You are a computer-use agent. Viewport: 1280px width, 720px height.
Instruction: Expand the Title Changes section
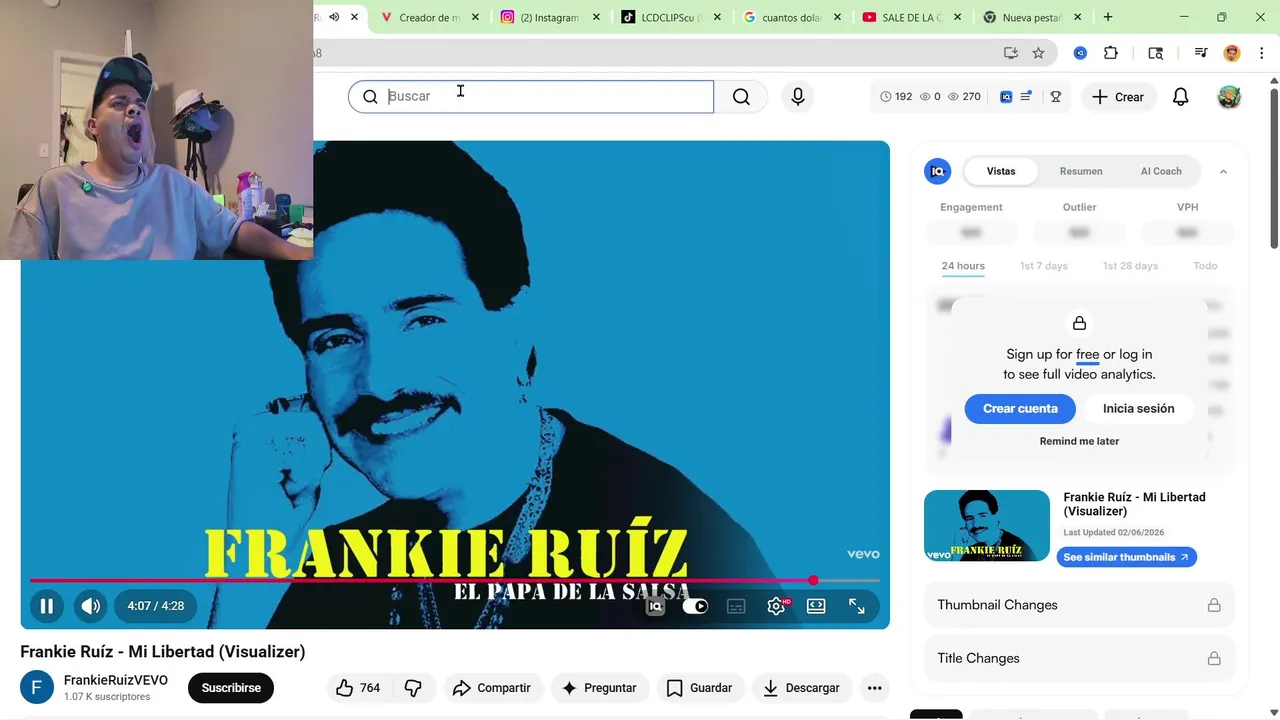click(x=1079, y=658)
